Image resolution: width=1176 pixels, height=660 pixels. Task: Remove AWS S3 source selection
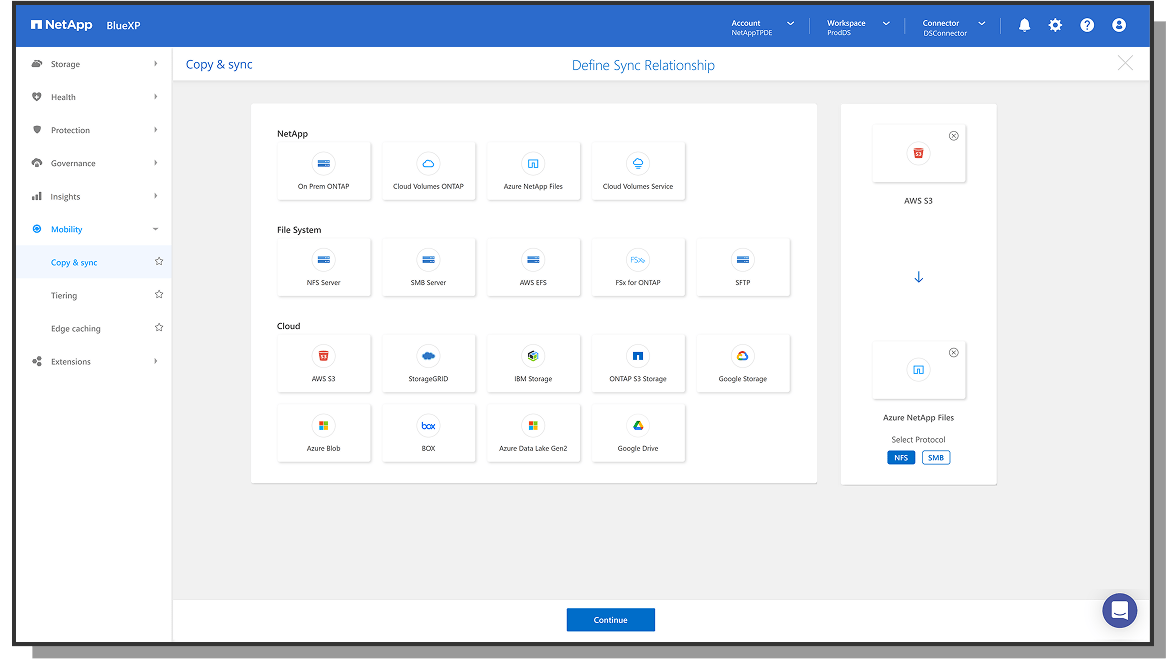pyautogui.click(x=953, y=136)
